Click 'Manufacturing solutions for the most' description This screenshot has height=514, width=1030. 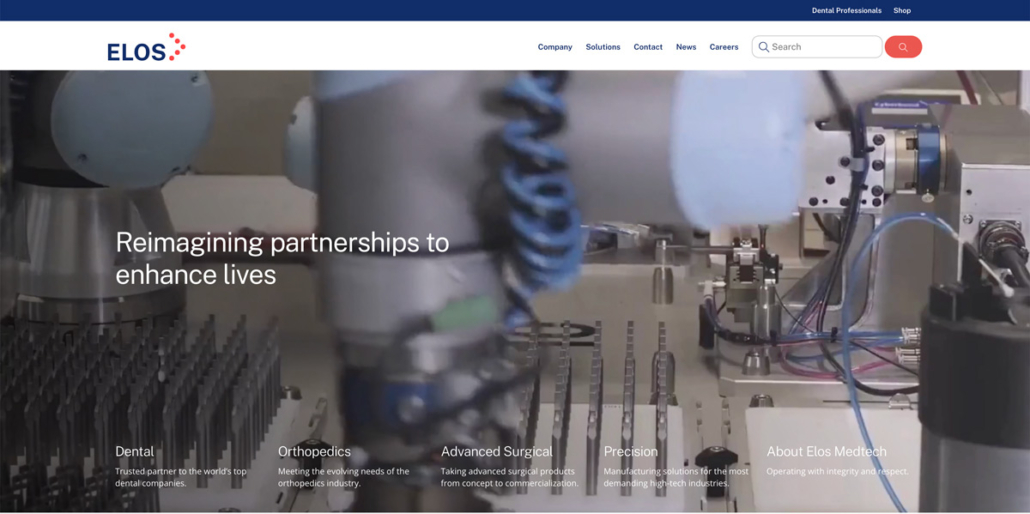pos(676,471)
